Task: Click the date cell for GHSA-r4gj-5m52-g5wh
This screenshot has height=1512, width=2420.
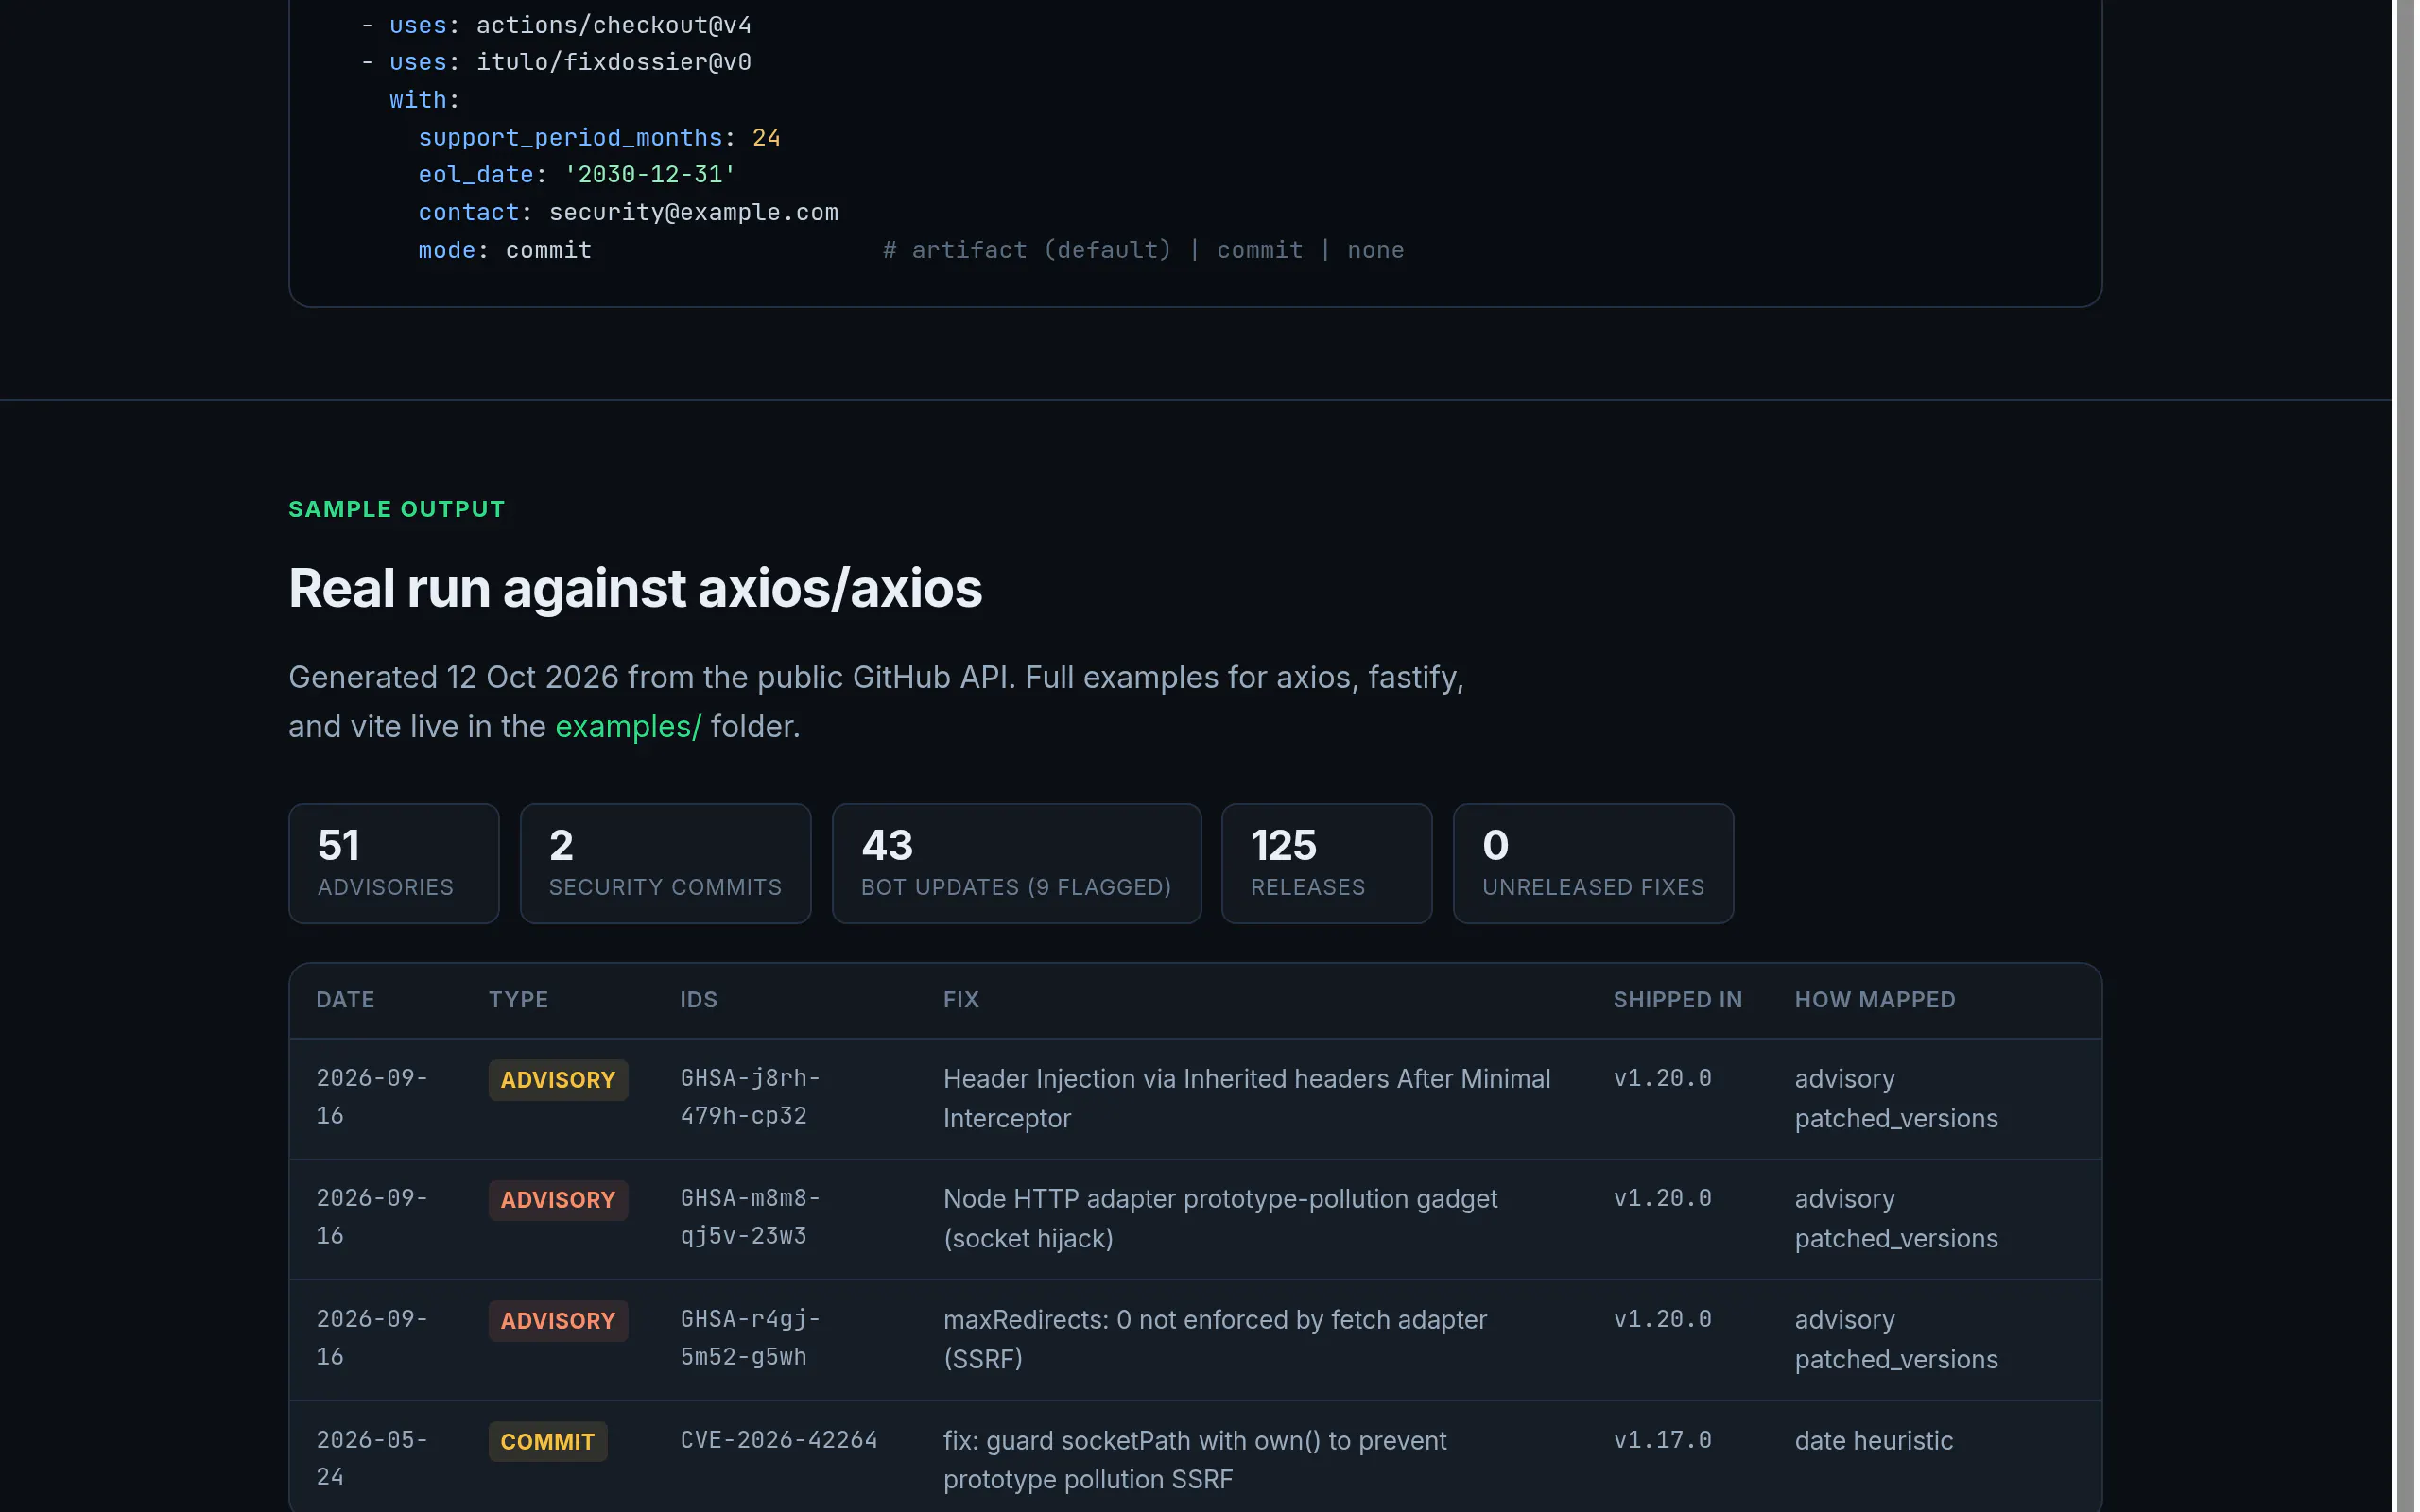Action: click(372, 1338)
